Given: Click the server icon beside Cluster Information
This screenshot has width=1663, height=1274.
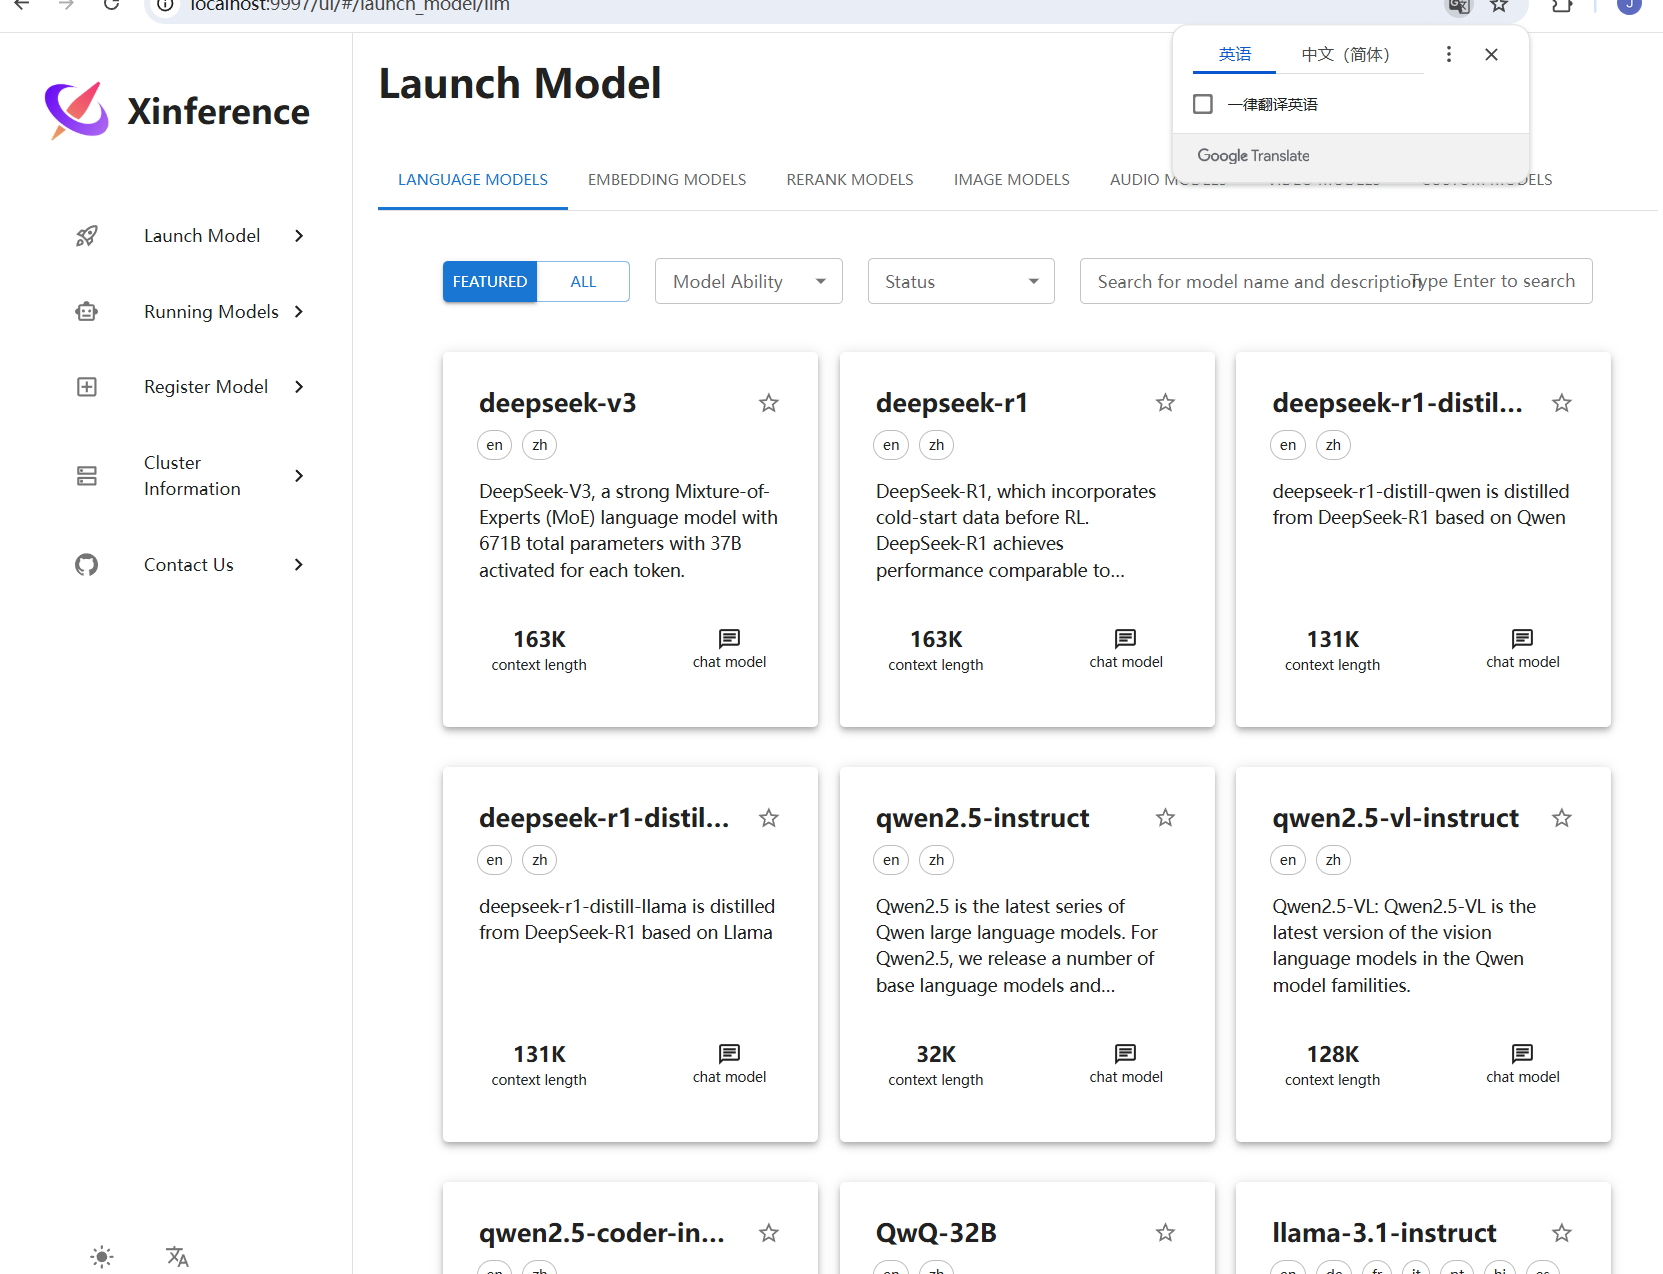Looking at the screenshot, I should tap(87, 476).
